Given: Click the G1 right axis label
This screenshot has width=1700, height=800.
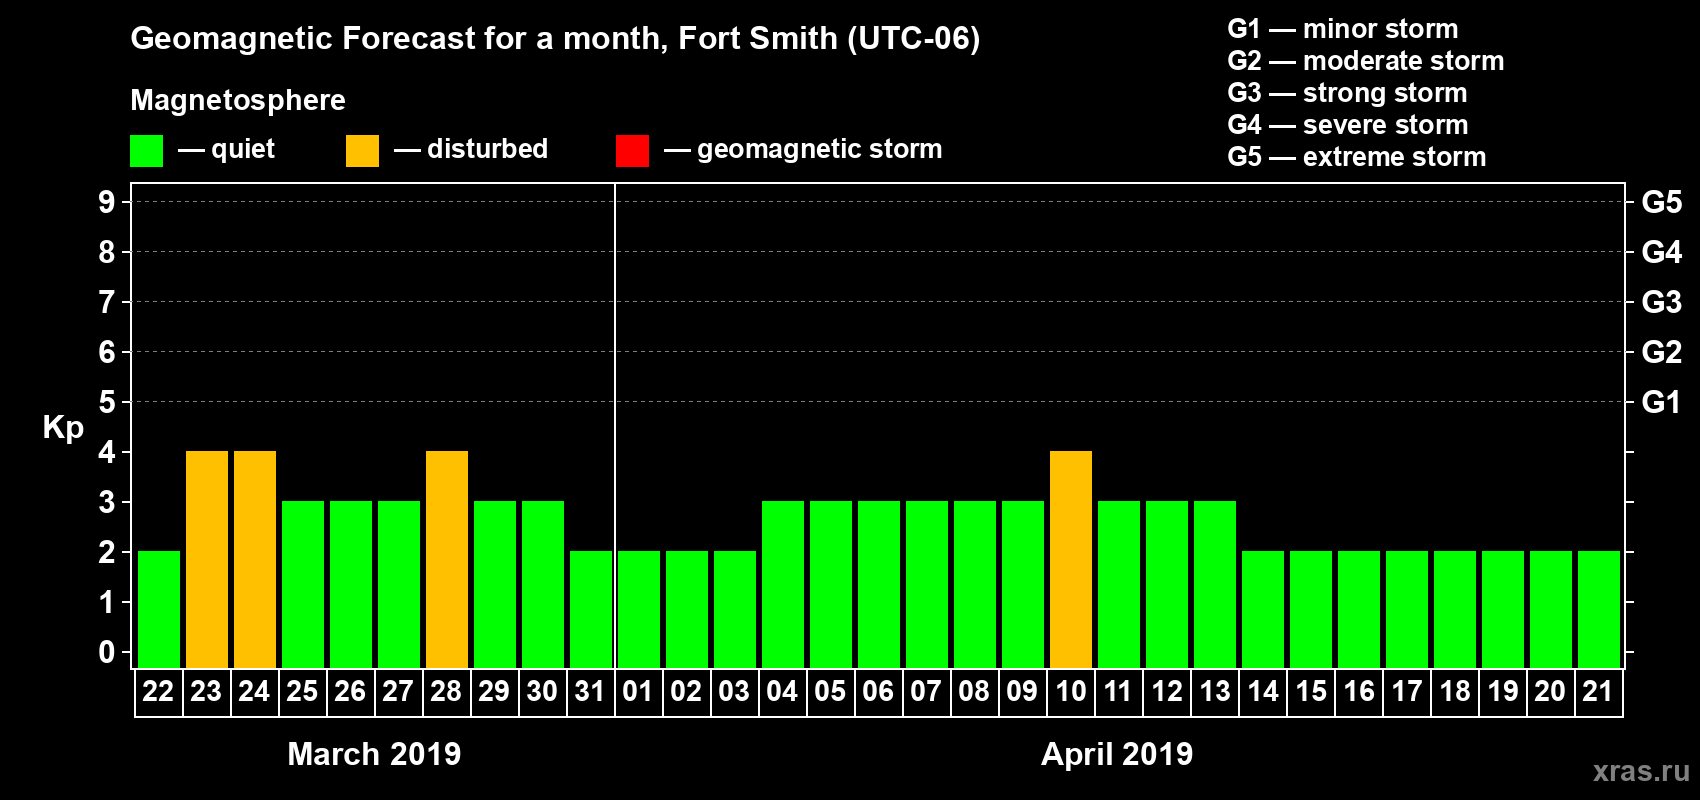Looking at the screenshot, I should coord(1662,402).
